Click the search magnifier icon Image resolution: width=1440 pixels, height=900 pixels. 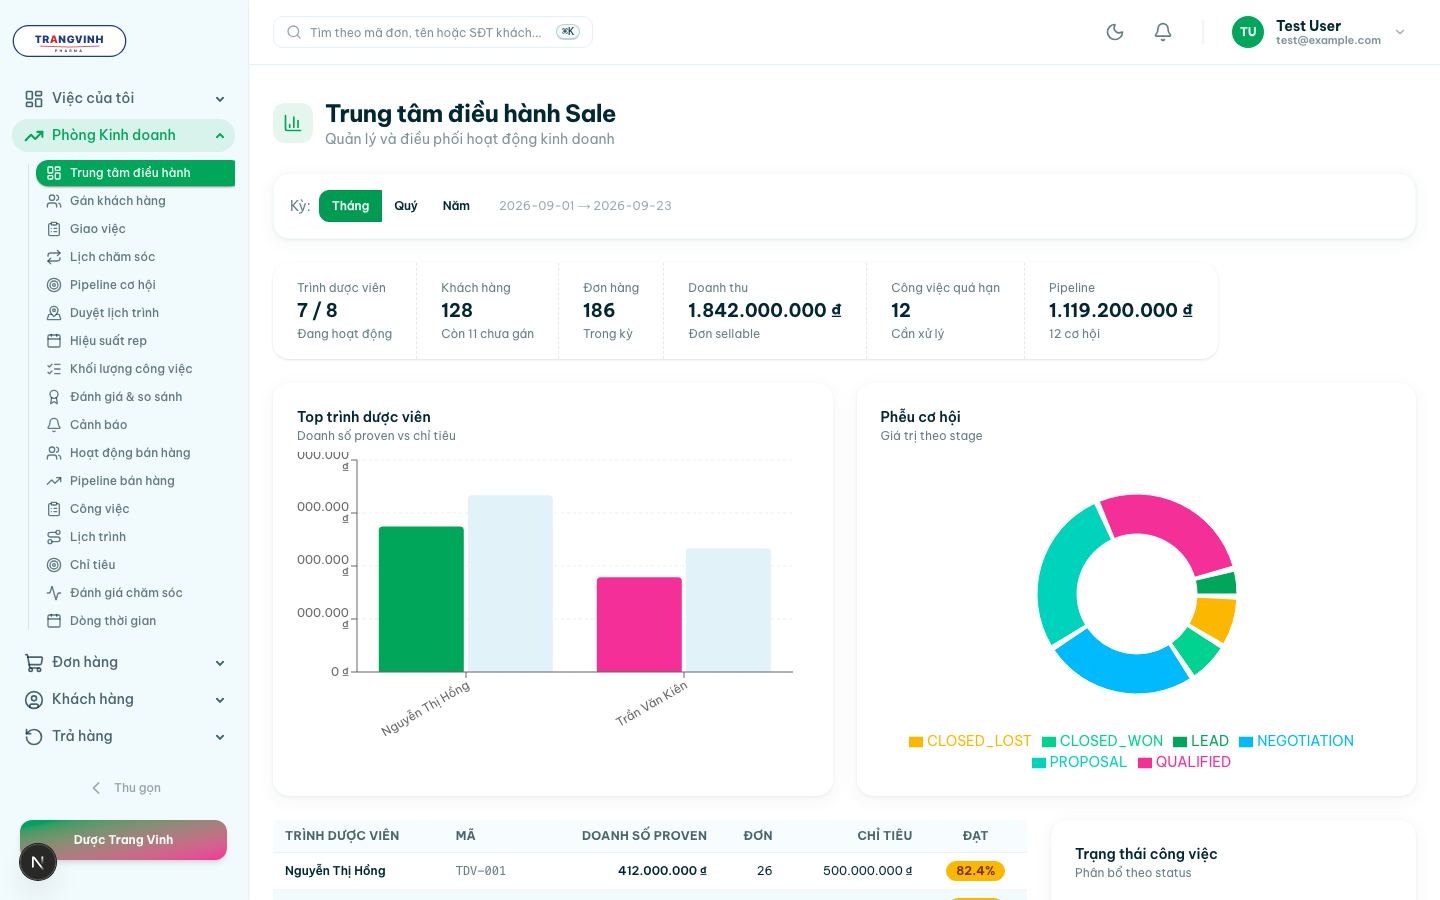click(294, 32)
